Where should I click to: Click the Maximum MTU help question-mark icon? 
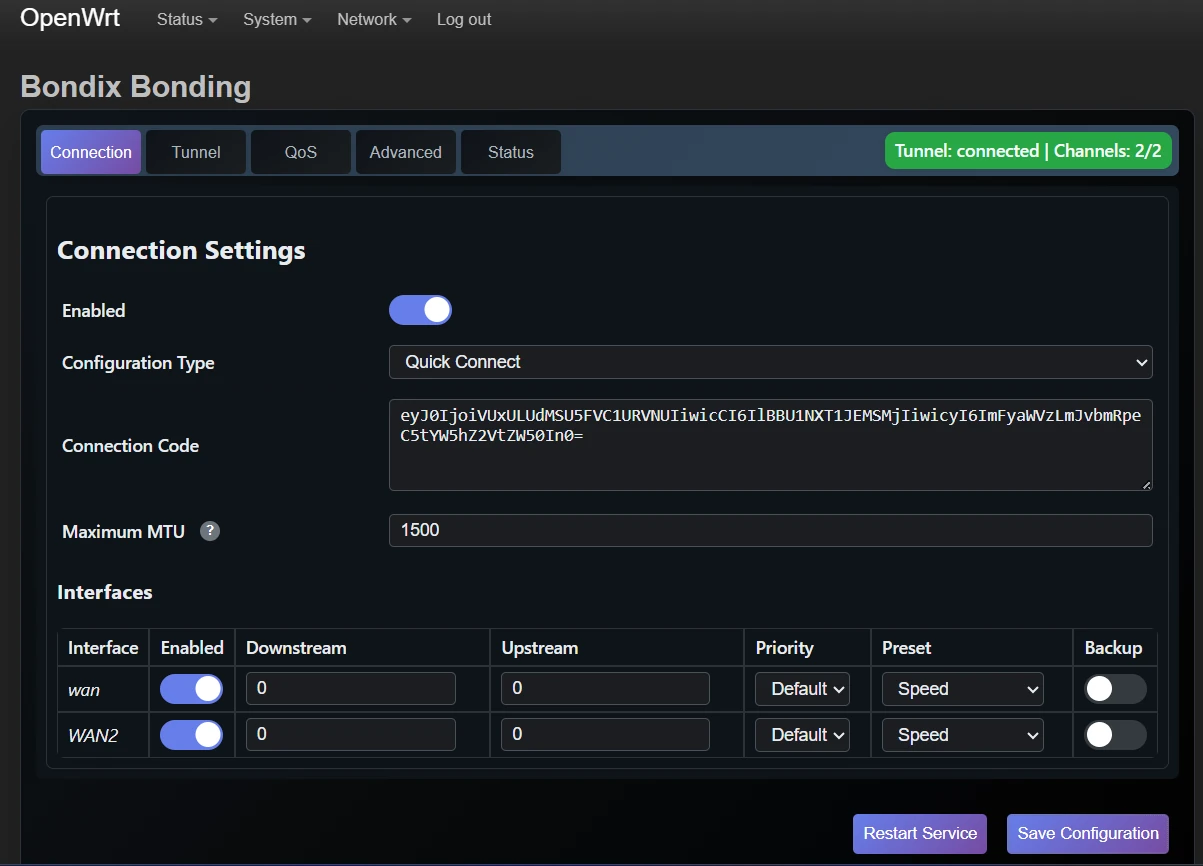click(210, 531)
